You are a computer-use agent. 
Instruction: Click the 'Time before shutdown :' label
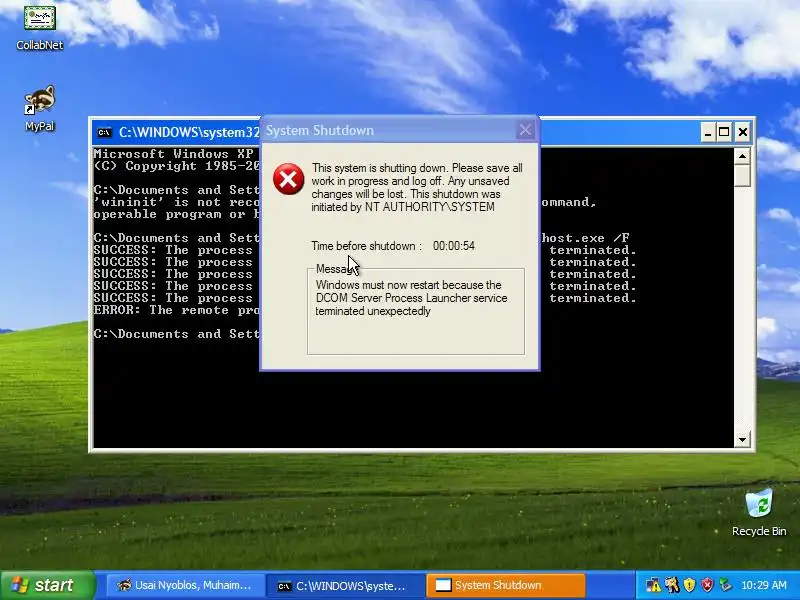click(x=367, y=246)
